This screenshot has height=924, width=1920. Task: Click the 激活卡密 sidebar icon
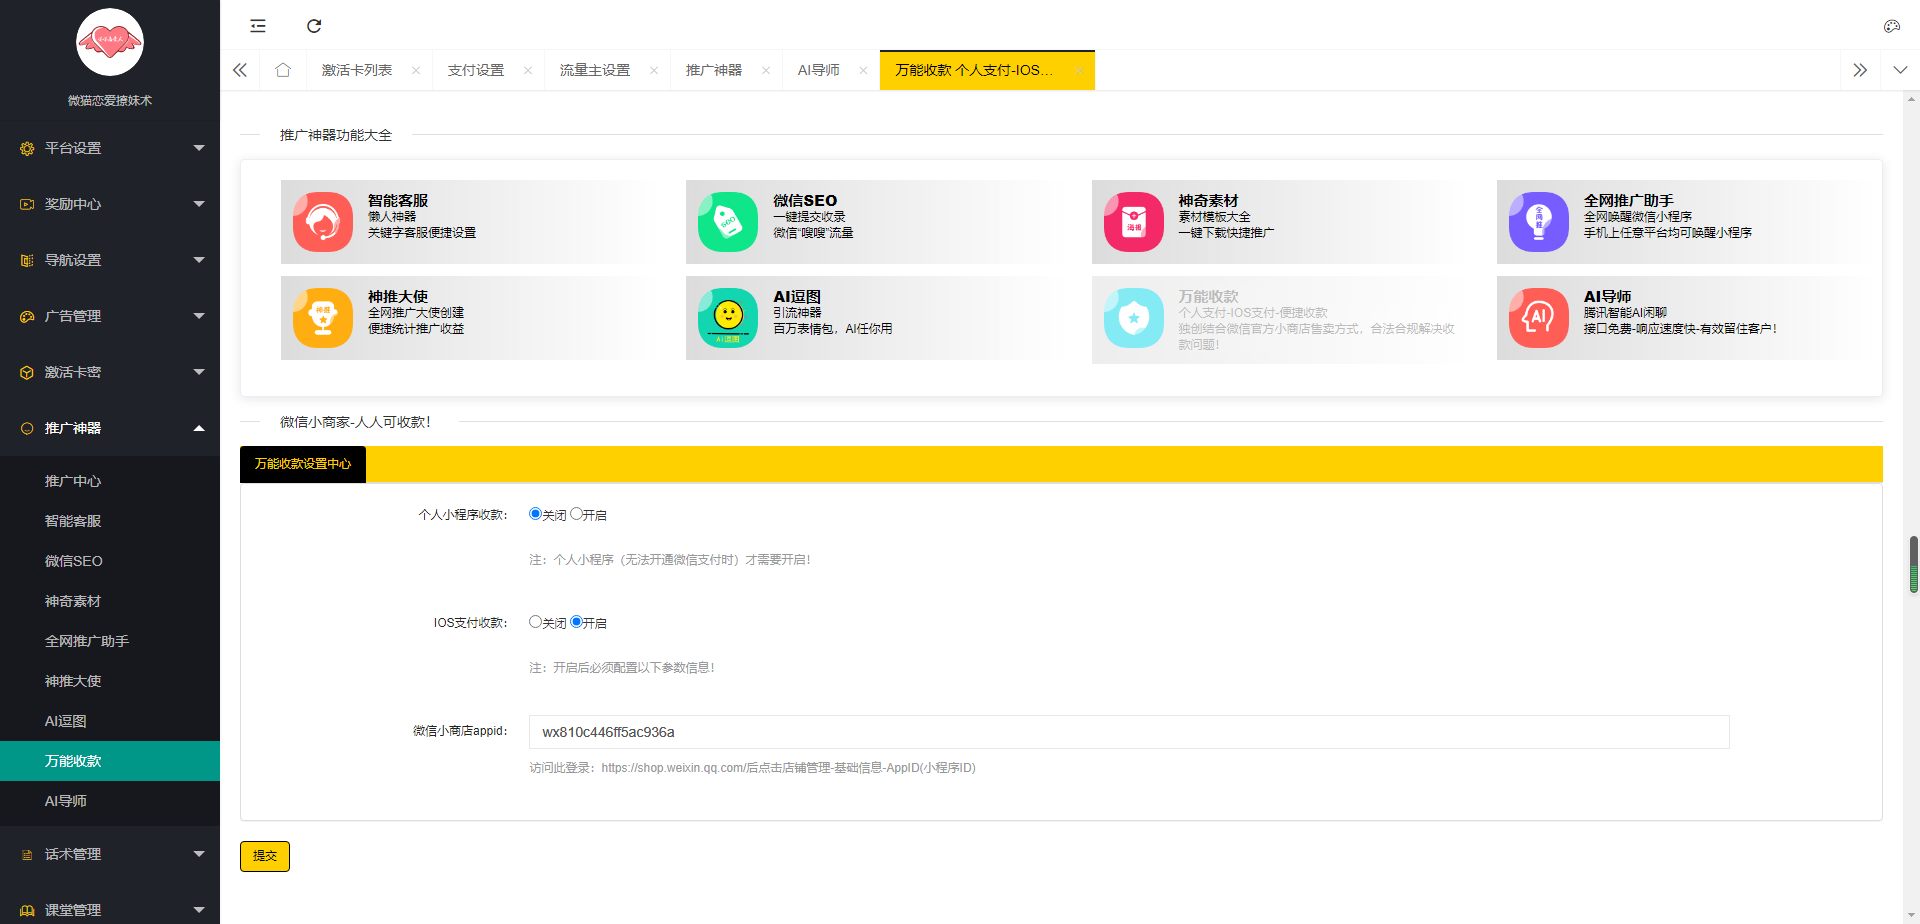[x=27, y=372]
